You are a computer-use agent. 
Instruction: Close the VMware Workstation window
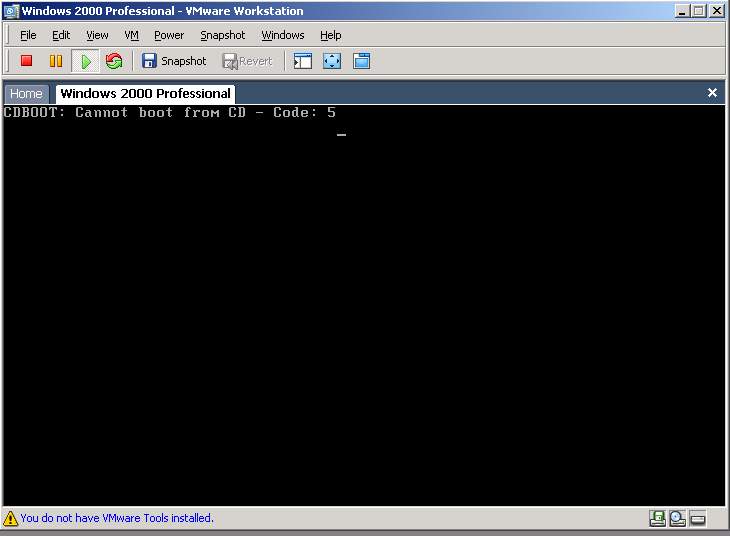point(717,11)
